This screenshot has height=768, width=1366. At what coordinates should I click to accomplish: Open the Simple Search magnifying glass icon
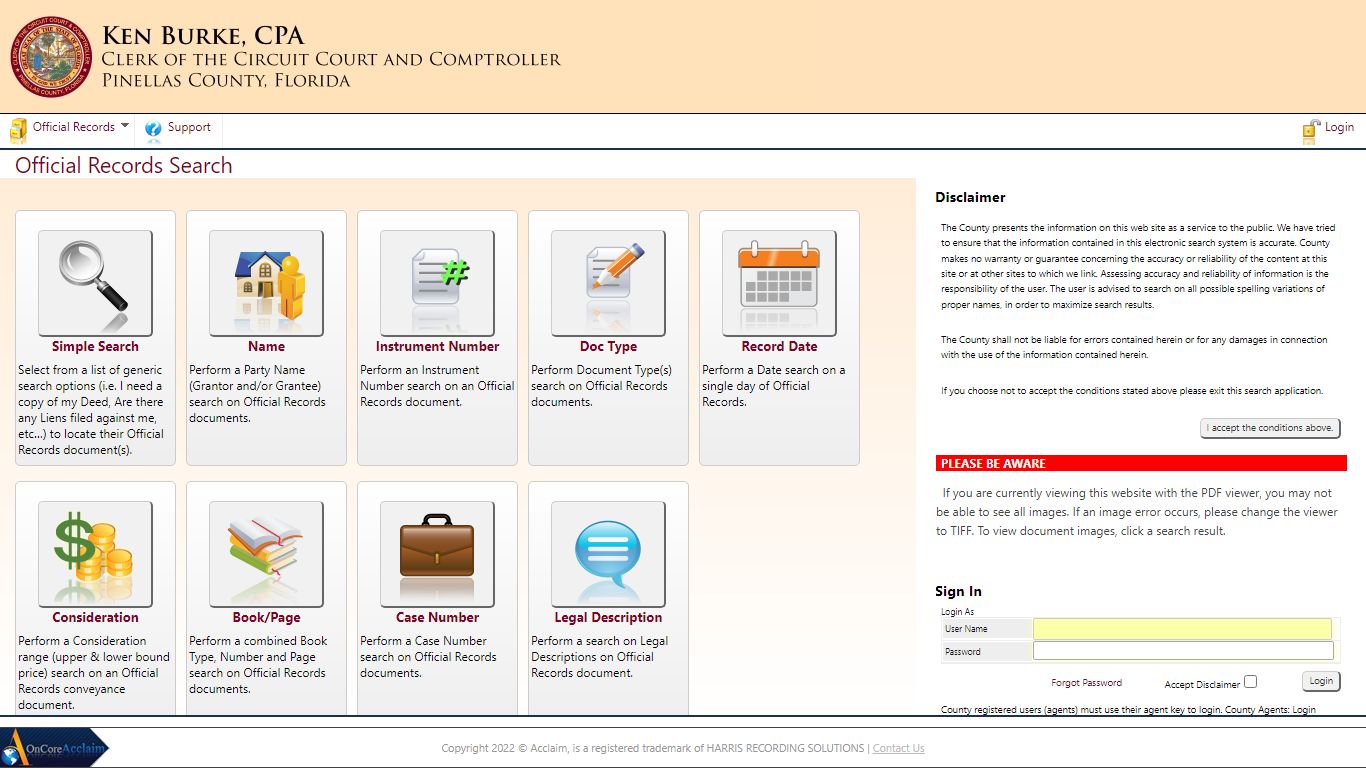[95, 283]
